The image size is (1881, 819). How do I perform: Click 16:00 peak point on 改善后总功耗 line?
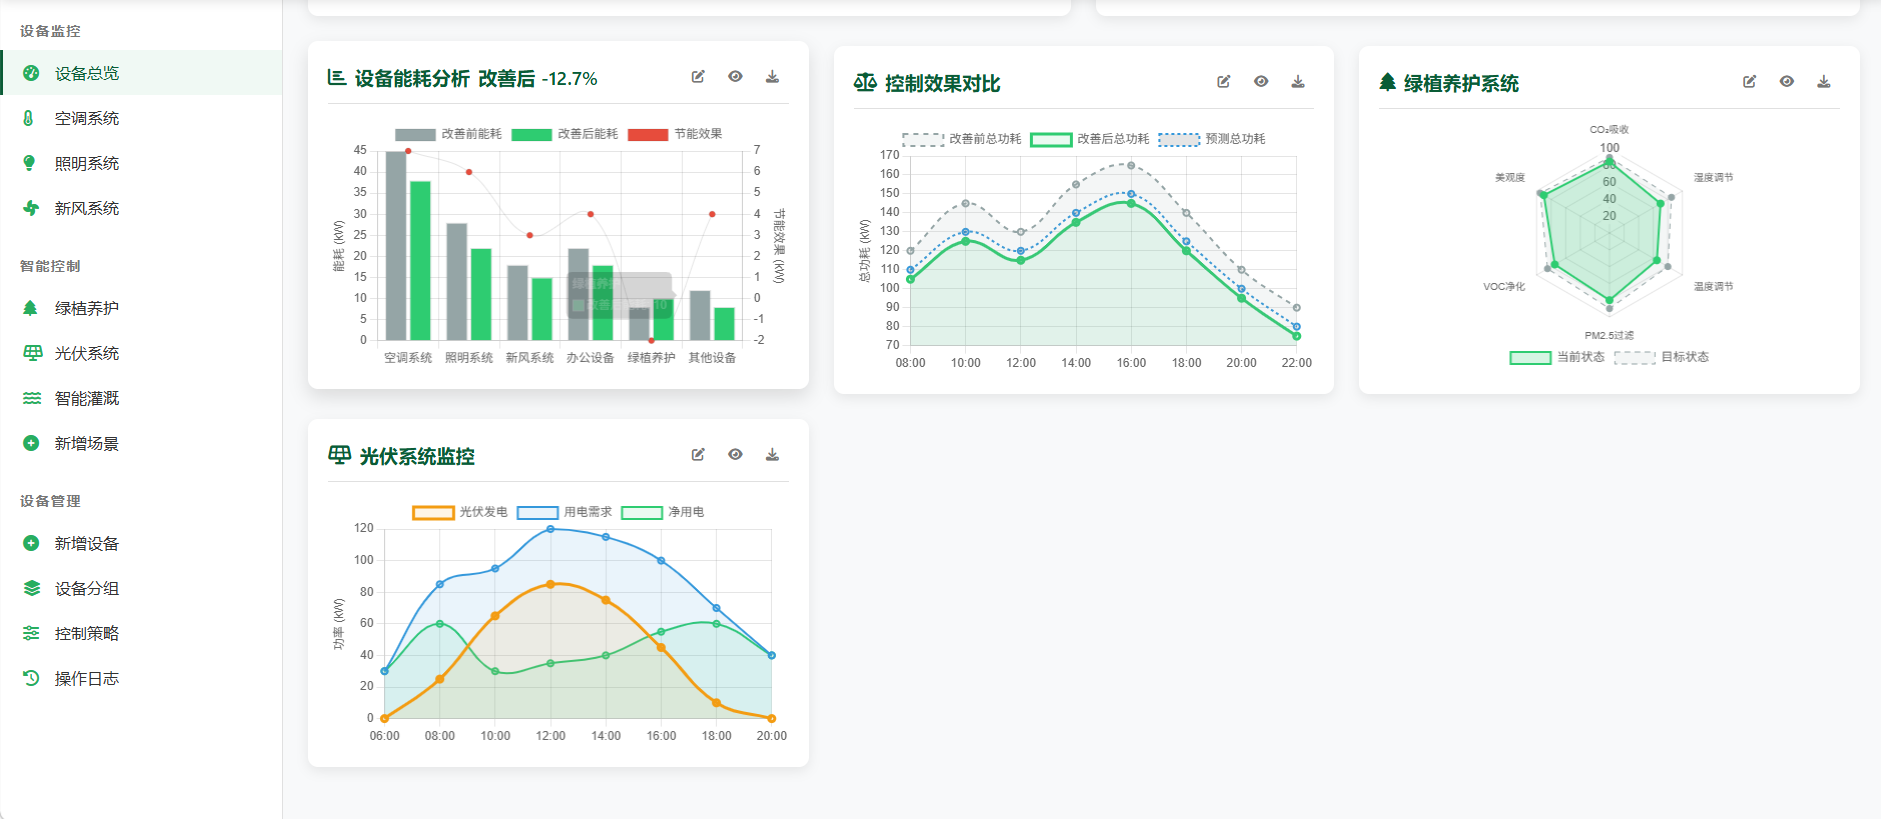1131,203
